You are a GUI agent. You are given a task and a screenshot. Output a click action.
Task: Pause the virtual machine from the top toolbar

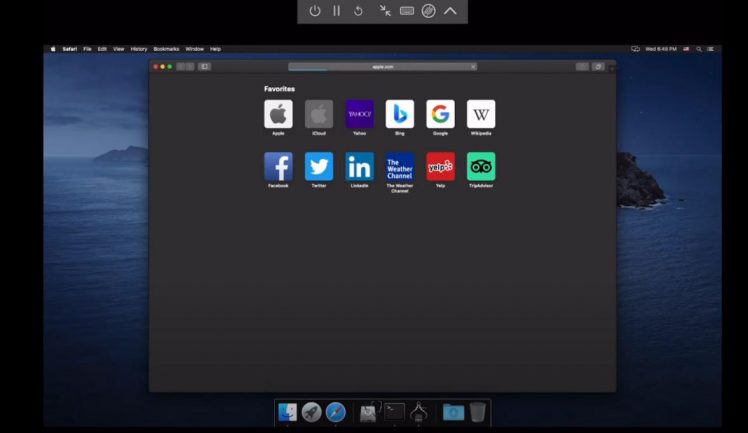[336, 11]
